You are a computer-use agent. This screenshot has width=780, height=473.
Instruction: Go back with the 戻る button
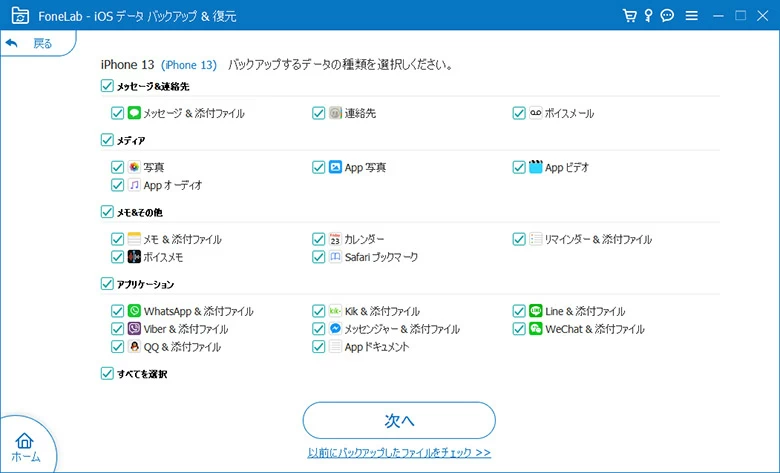(30, 44)
